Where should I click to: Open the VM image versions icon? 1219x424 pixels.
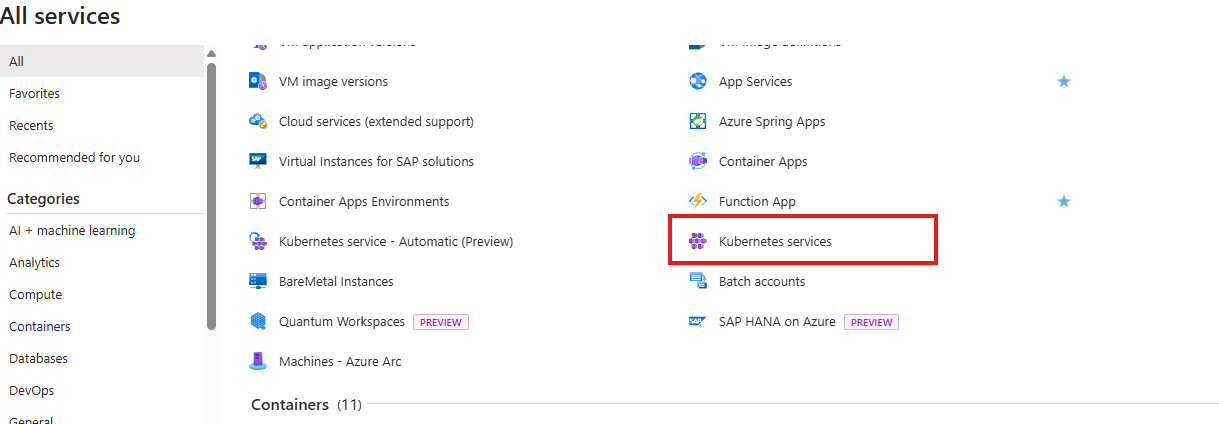[x=258, y=81]
